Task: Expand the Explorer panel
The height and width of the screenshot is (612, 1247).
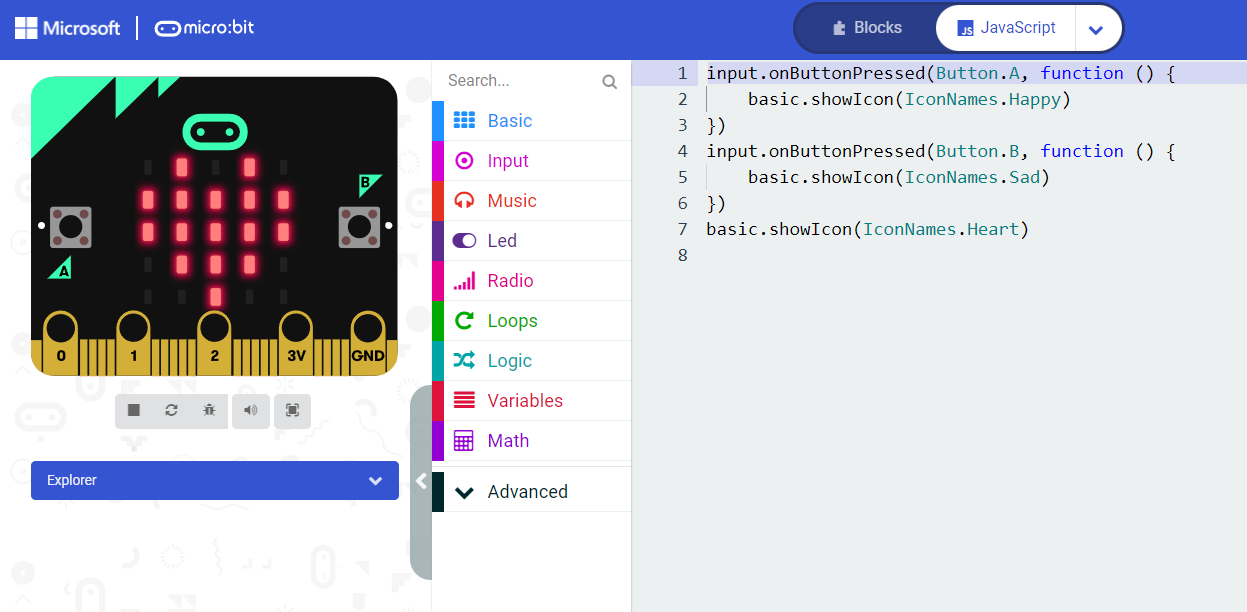Action: (215, 480)
